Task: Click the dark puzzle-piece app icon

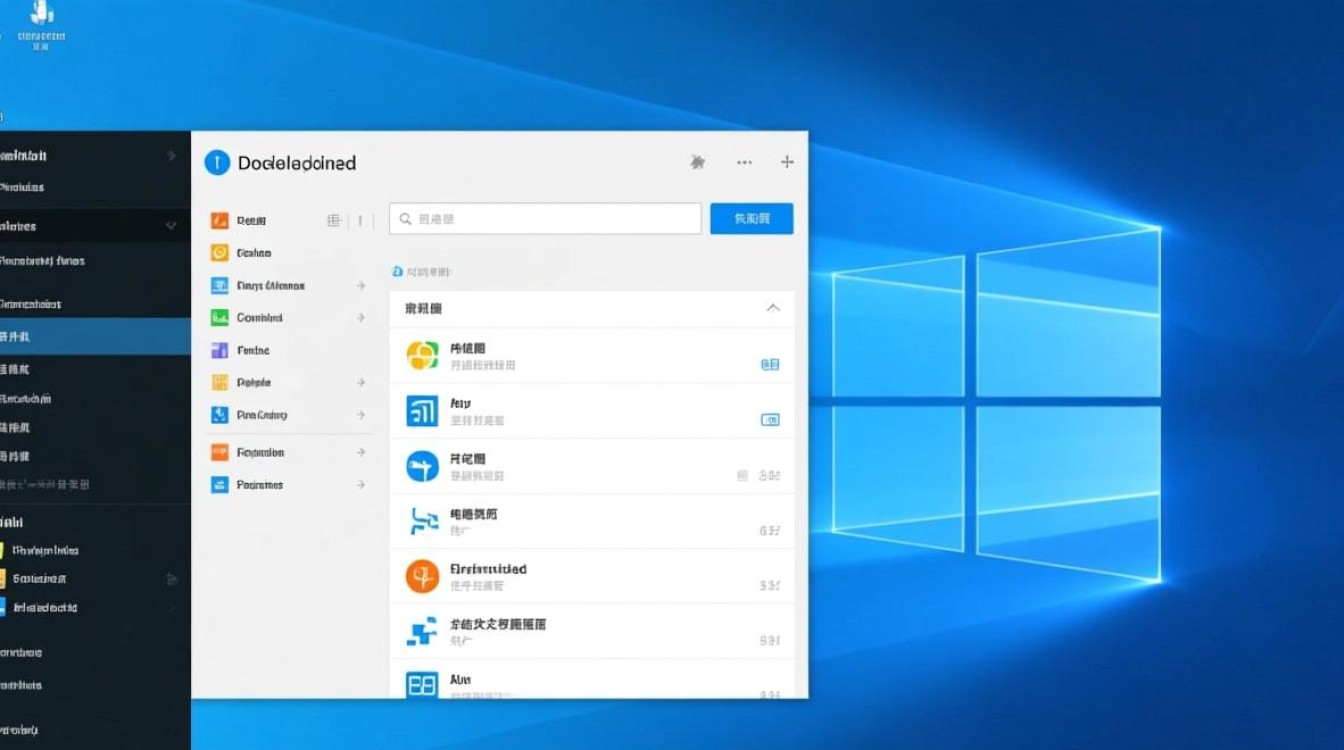Action: tap(421, 632)
